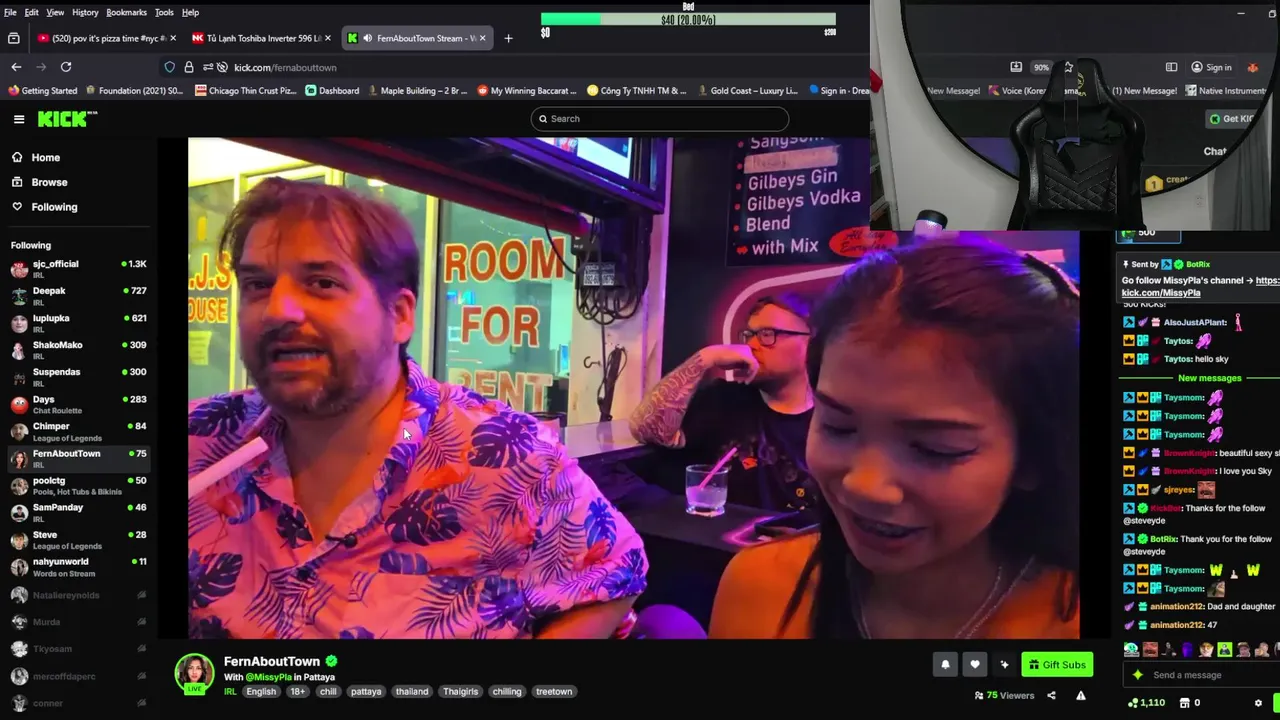This screenshot has height=720, width=1280.
Task: Open the Dashboard bookmark
Action: (x=332, y=90)
